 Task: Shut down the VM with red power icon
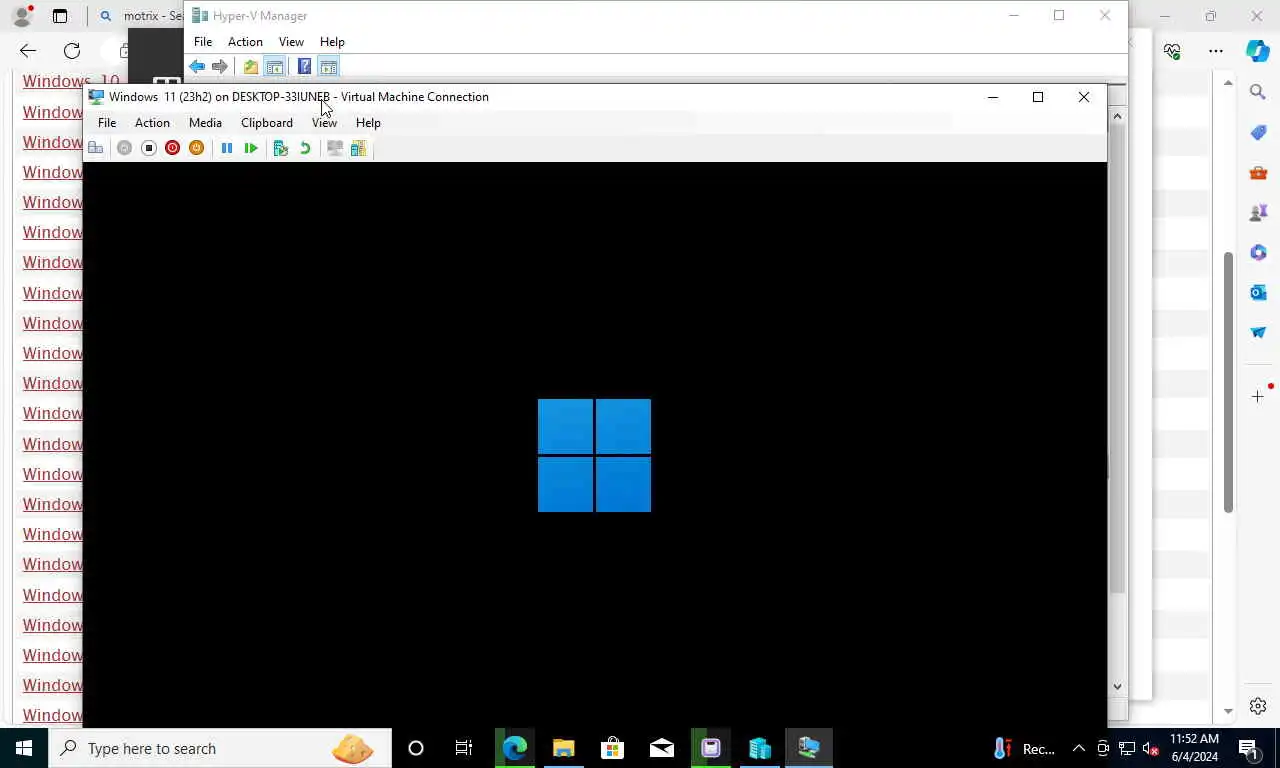pyautogui.click(x=172, y=148)
